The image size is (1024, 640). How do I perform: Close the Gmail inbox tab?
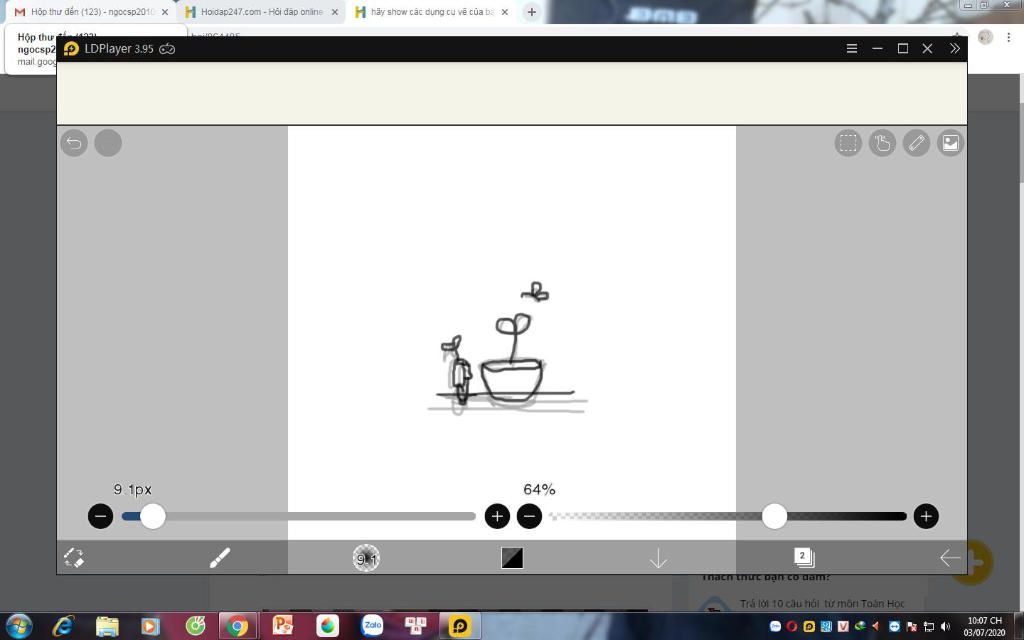(165, 12)
